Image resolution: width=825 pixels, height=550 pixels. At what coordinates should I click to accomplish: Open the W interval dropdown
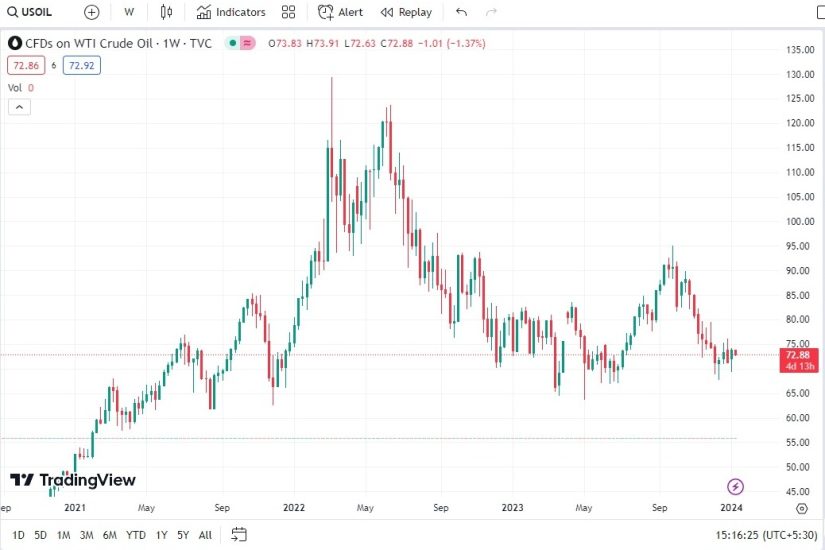click(x=129, y=12)
